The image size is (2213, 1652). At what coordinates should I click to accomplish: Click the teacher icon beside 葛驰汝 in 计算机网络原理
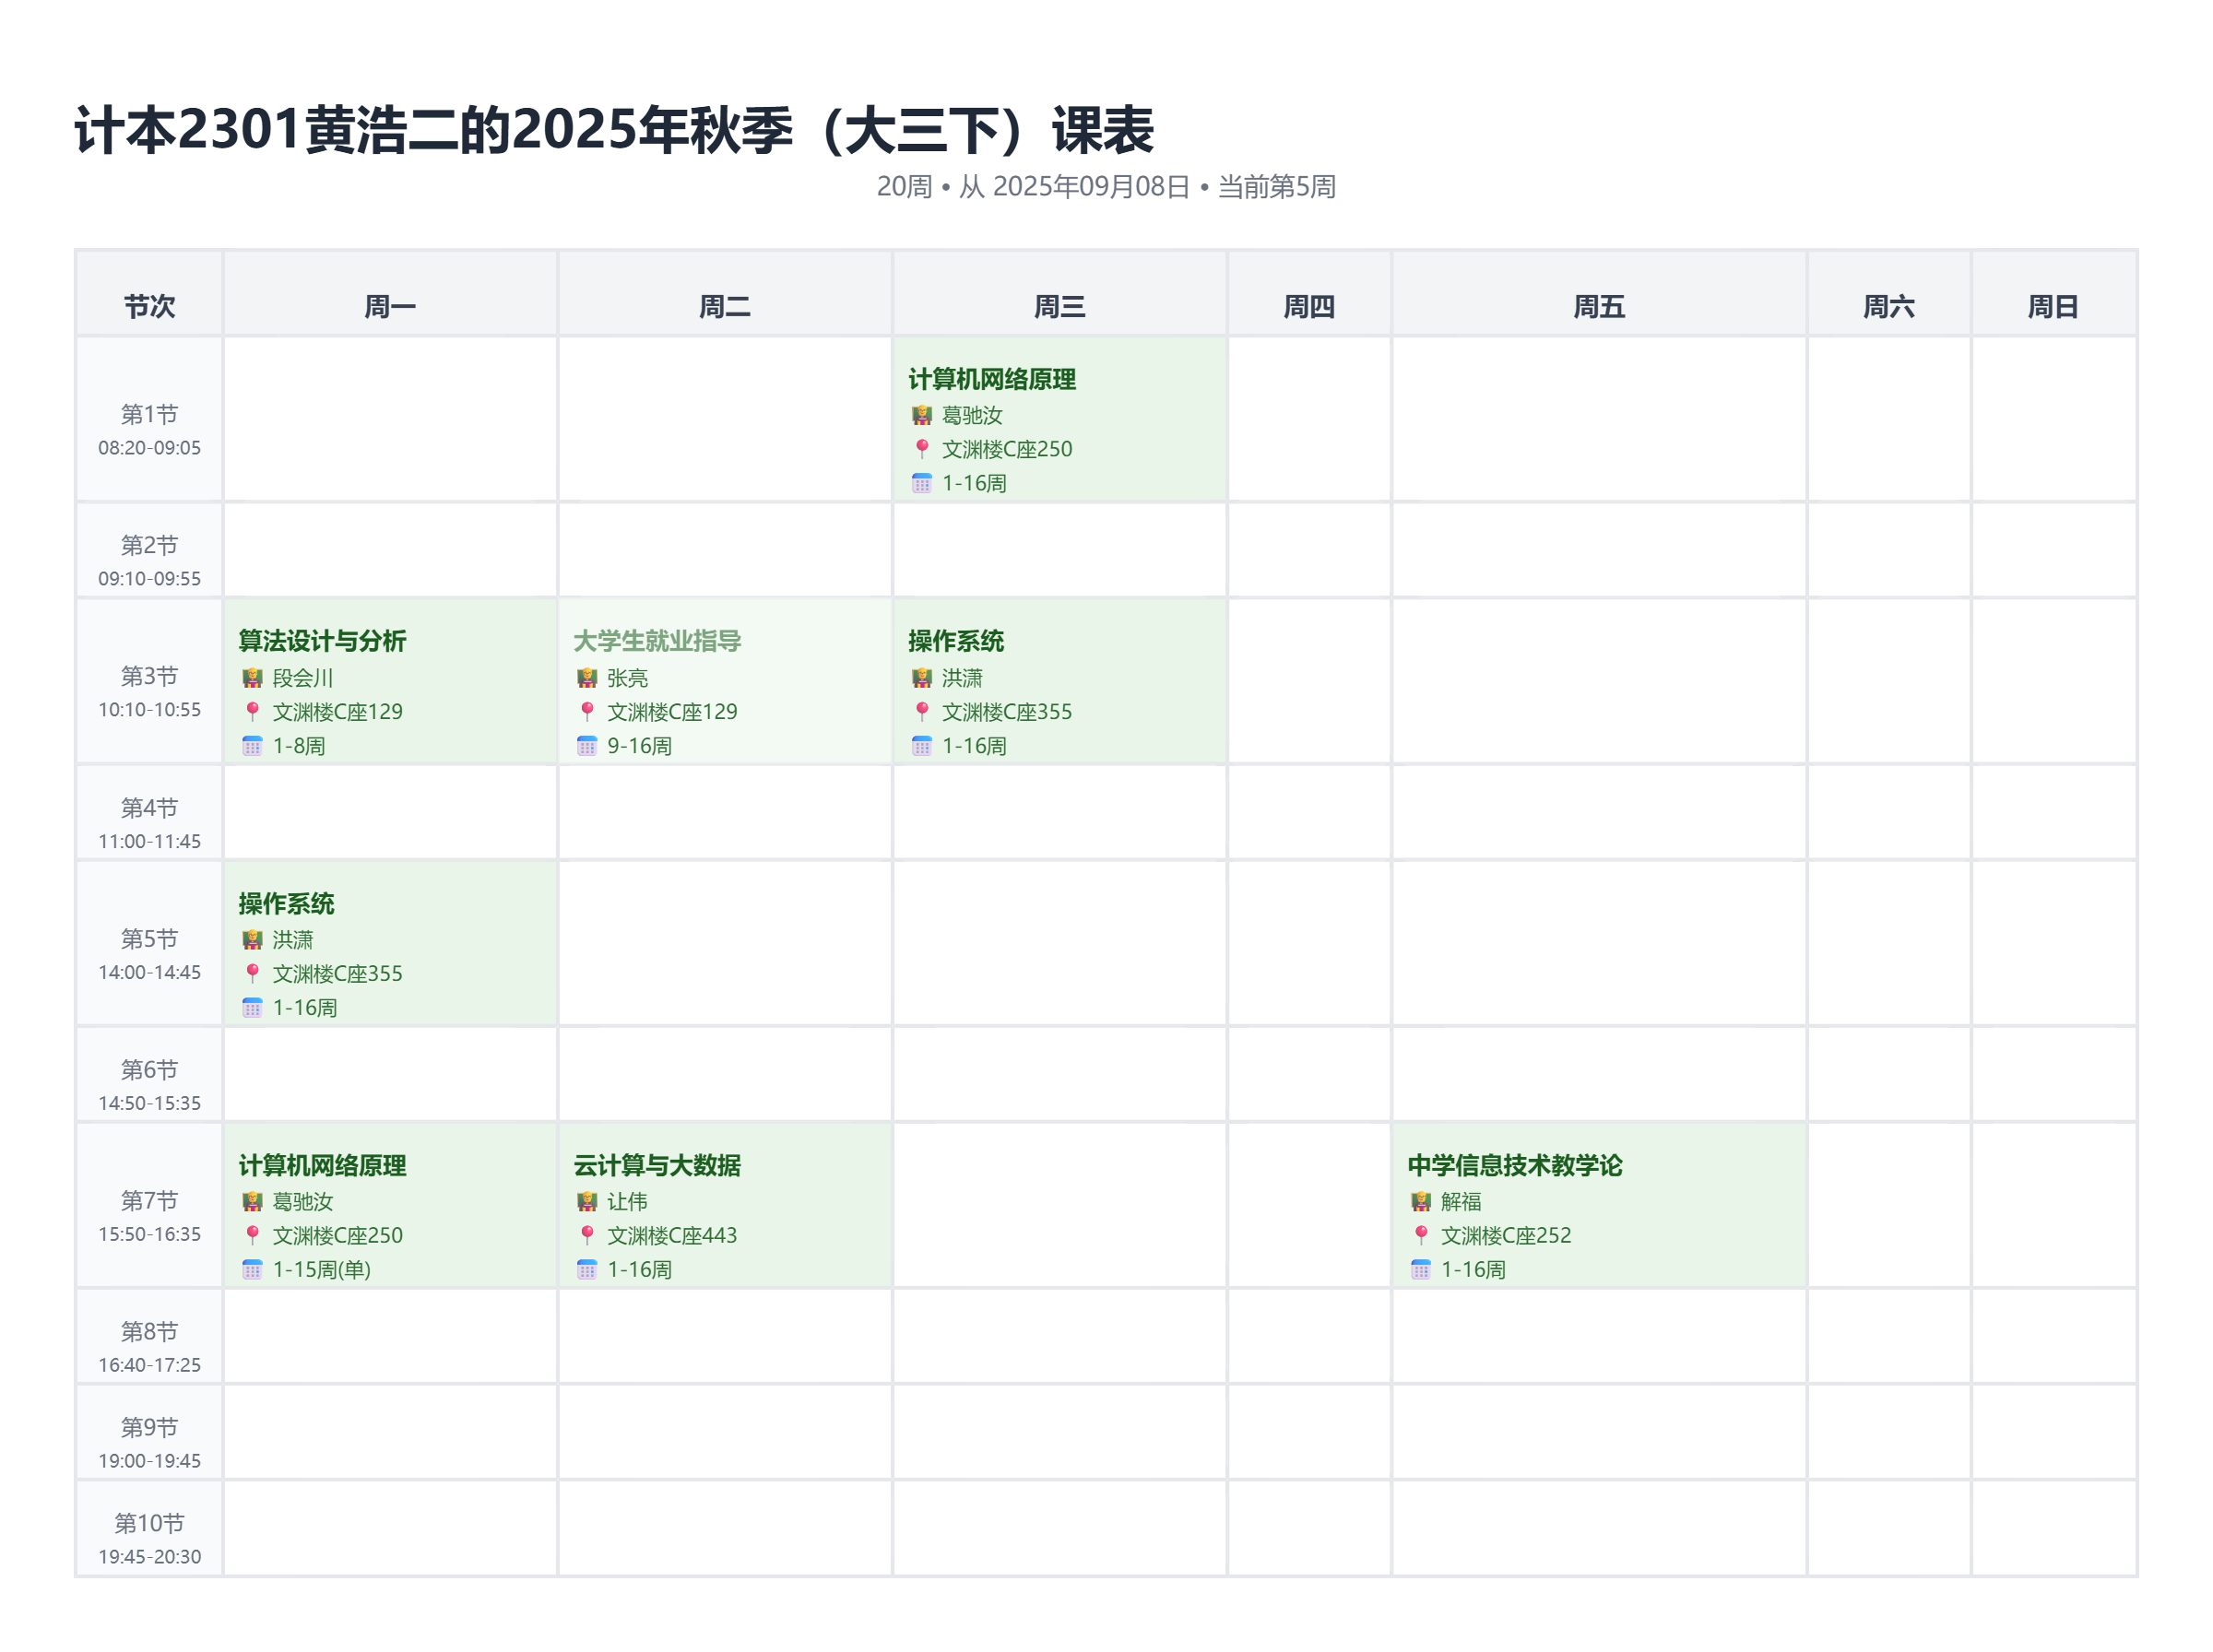923,416
